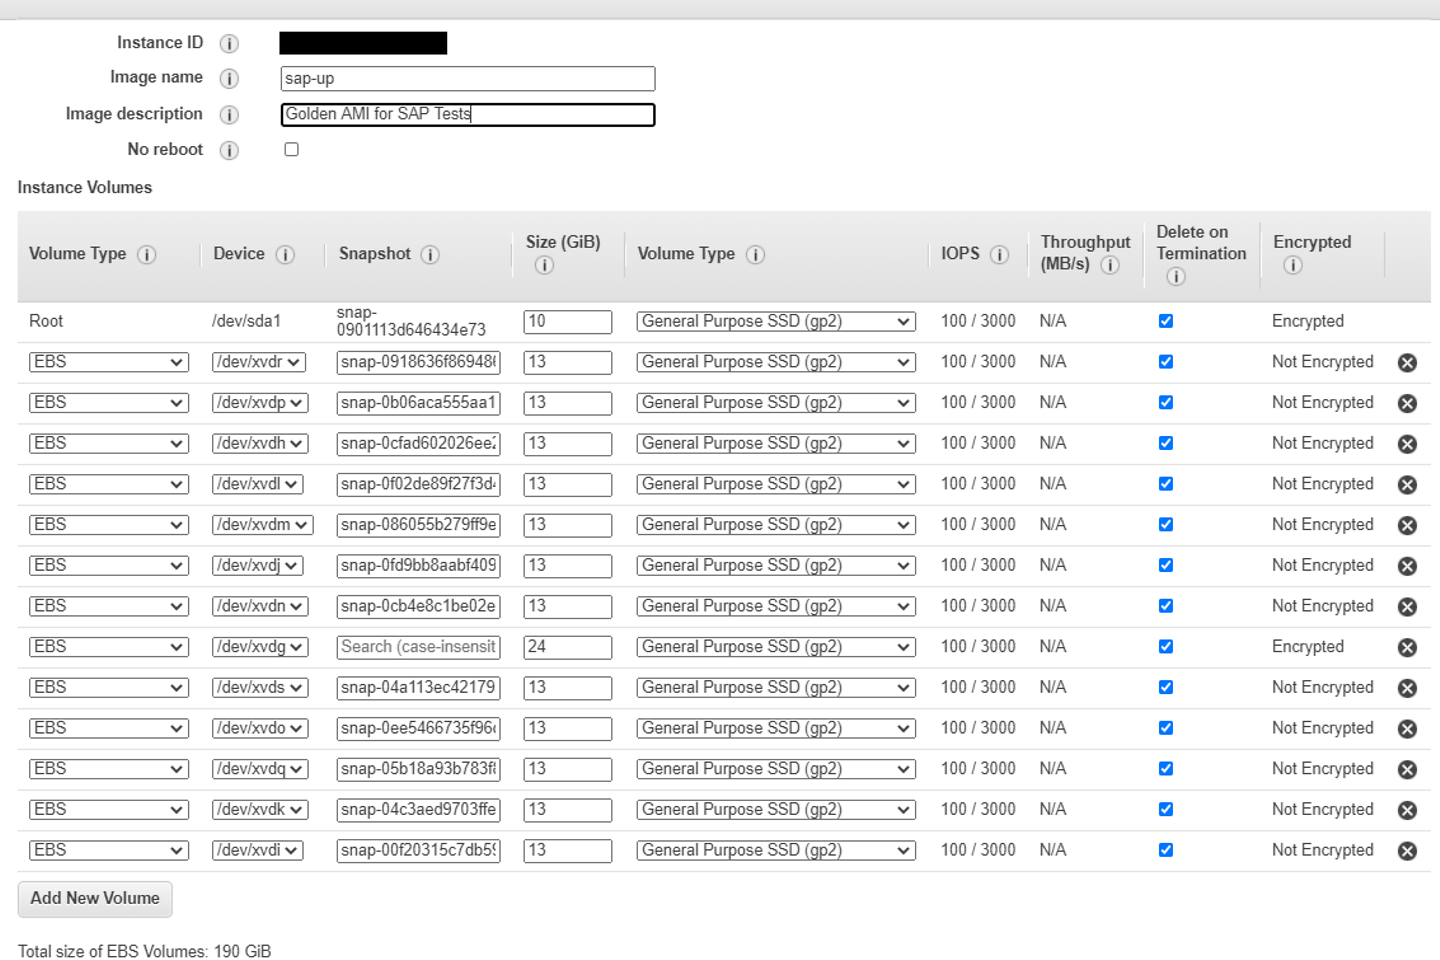This screenshot has height=960, width=1440.
Task: Click Throughput (MB/s) info icon
Action: point(1110,265)
